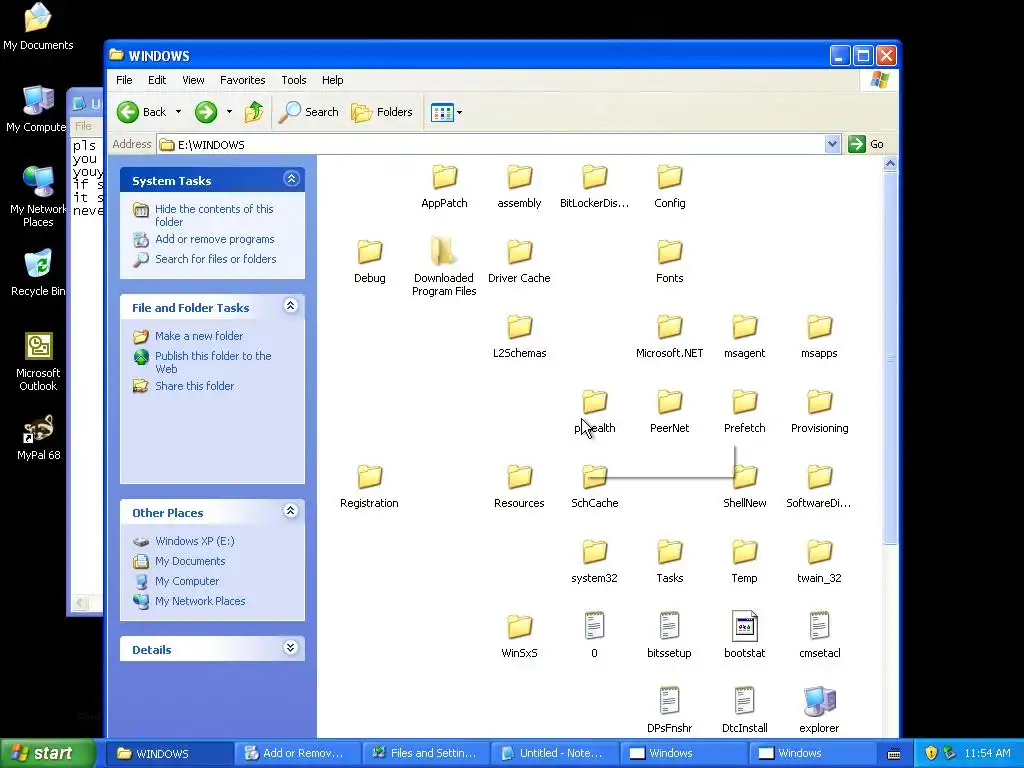Screen dimensions: 1024x768
Task: Collapse File and Folder Tasks panel
Action: pos(291,306)
